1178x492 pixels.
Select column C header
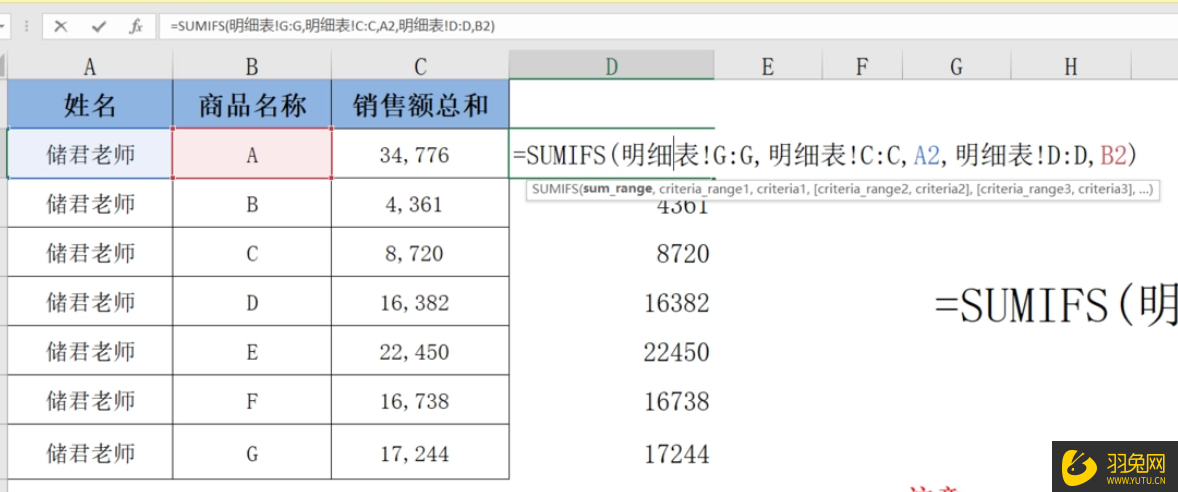click(x=420, y=67)
